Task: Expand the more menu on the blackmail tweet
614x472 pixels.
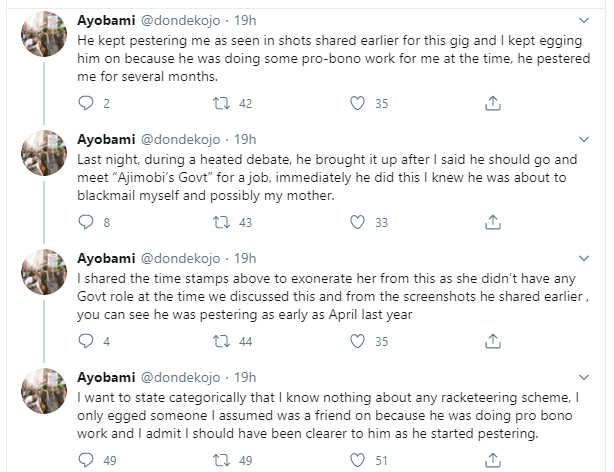Action: click(x=586, y=139)
